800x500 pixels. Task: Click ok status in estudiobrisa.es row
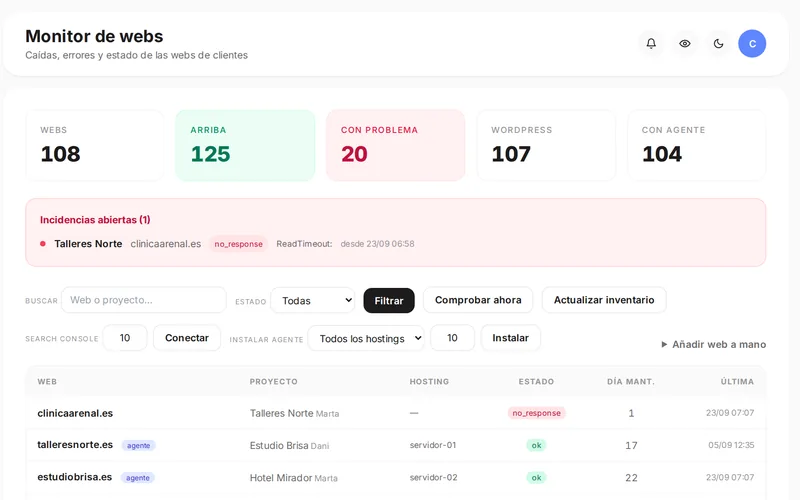pos(536,478)
